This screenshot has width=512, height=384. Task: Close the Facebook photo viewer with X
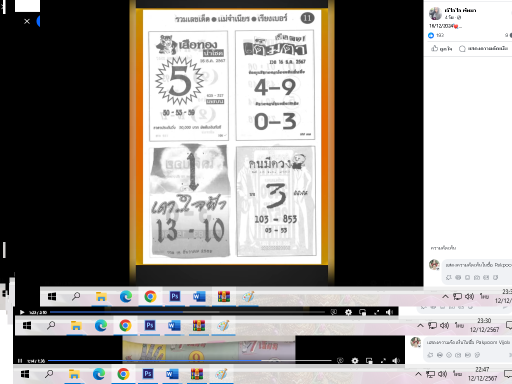[x=27, y=21]
